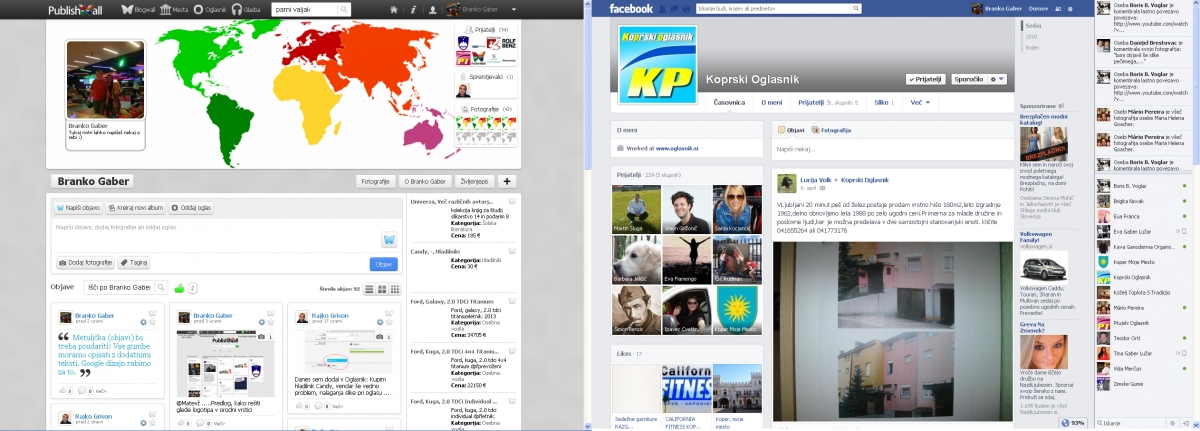
Task: Click the Sporočilo message button
Action: (969, 78)
